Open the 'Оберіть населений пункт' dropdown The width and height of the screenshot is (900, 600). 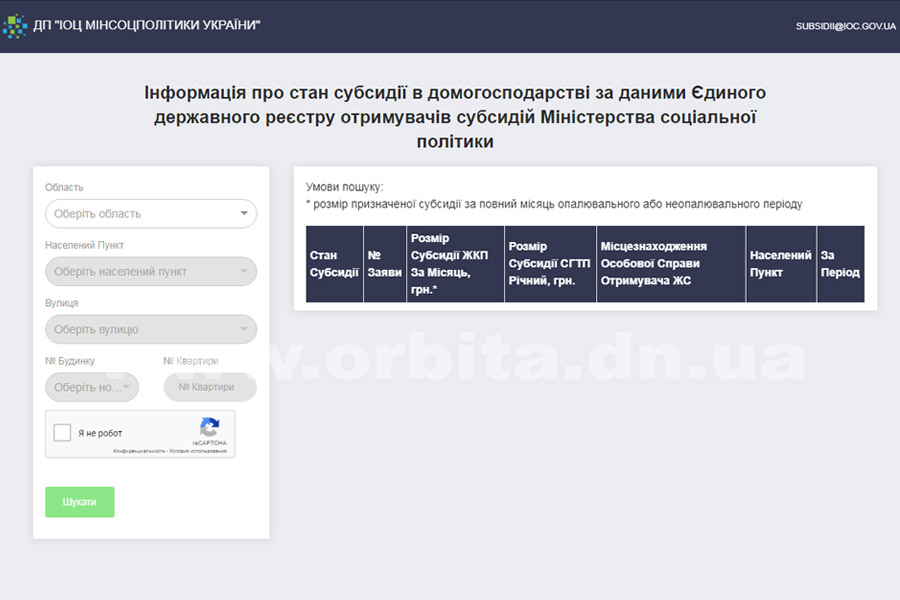[x=151, y=272]
